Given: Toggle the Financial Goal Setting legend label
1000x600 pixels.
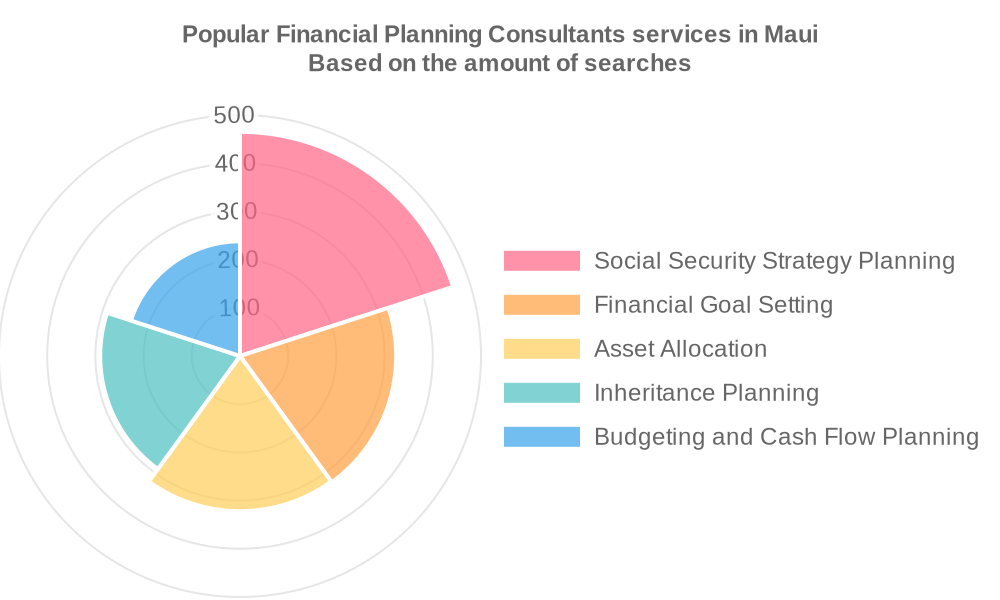Looking at the screenshot, I should point(713,305).
